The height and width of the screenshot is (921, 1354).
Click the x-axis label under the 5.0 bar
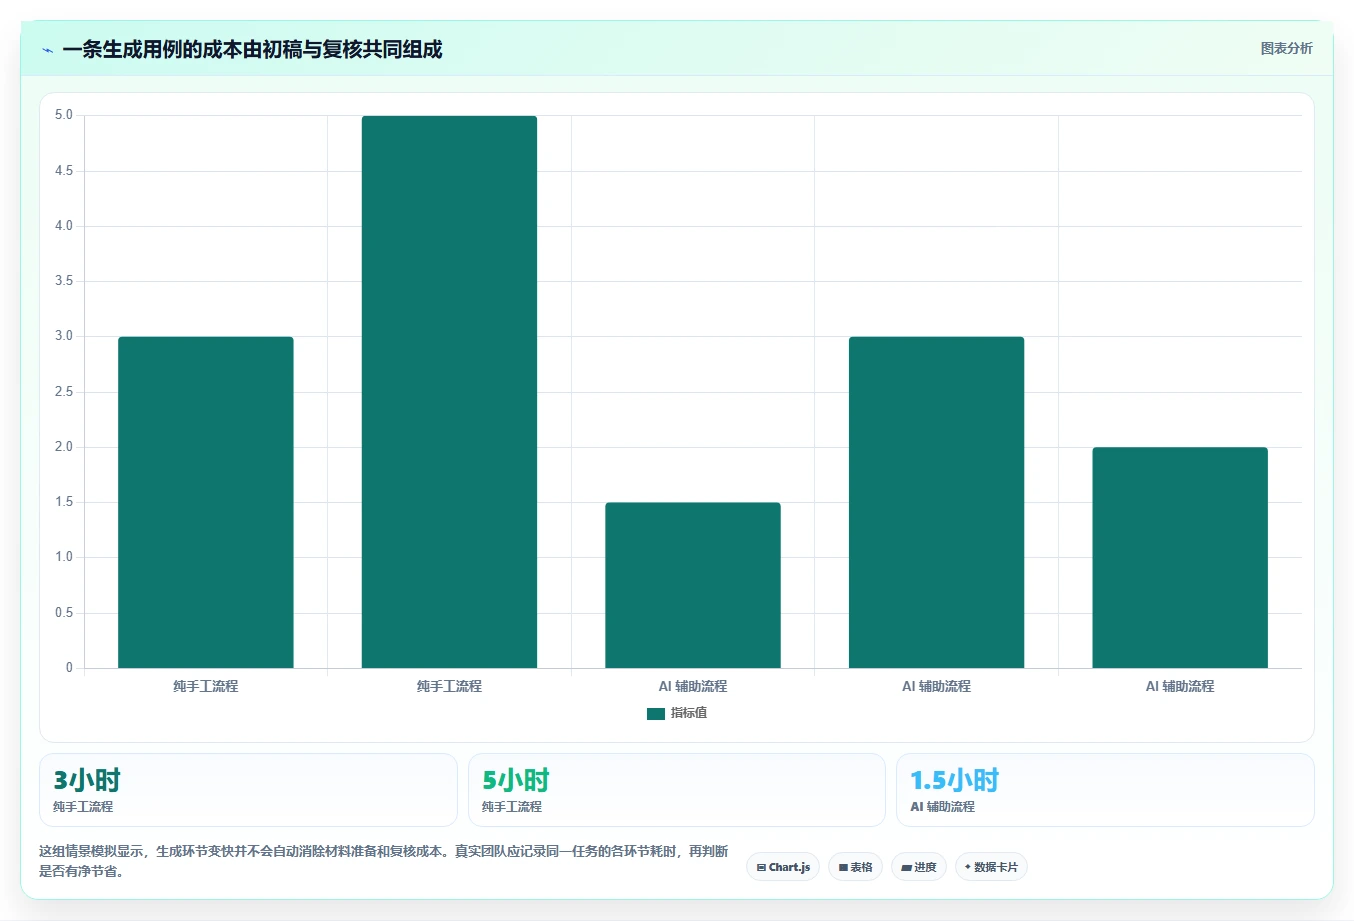tap(449, 686)
